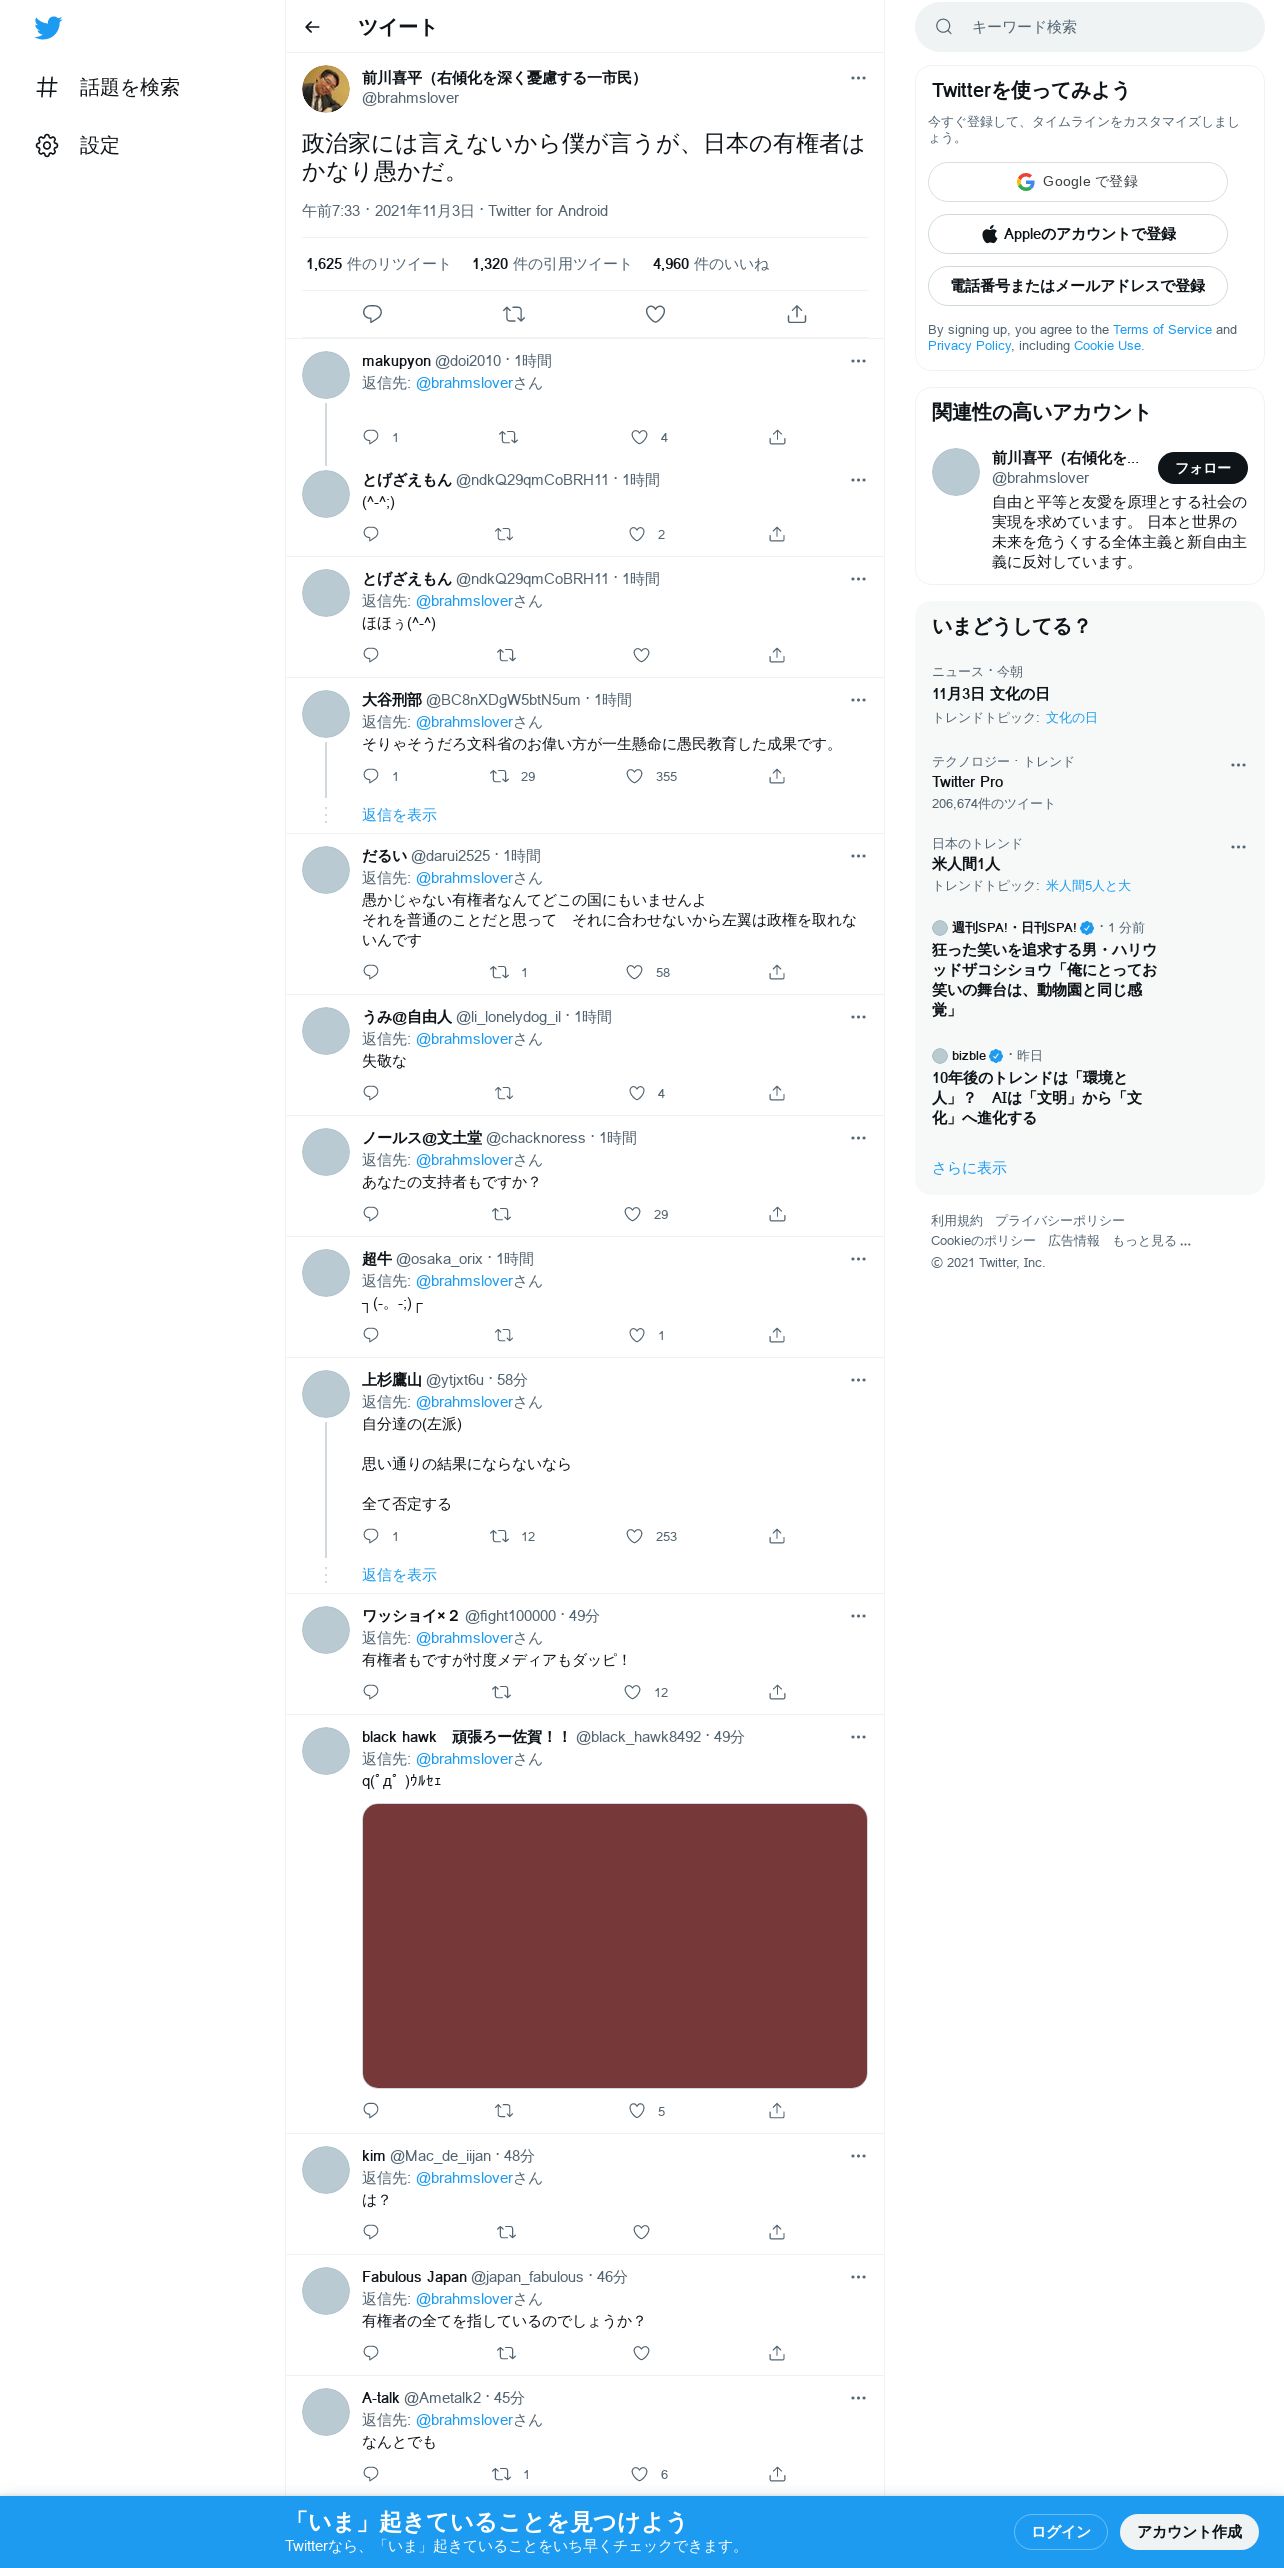This screenshot has width=1284, height=2568.
Task: Click the ログイン button in bottom bar
Action: click(x=1060, y=2532)
